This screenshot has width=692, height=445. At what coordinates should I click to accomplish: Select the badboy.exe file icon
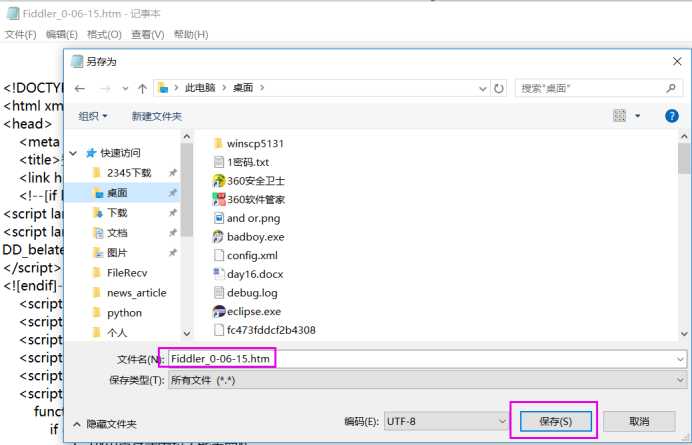click(x=218, y=237)
